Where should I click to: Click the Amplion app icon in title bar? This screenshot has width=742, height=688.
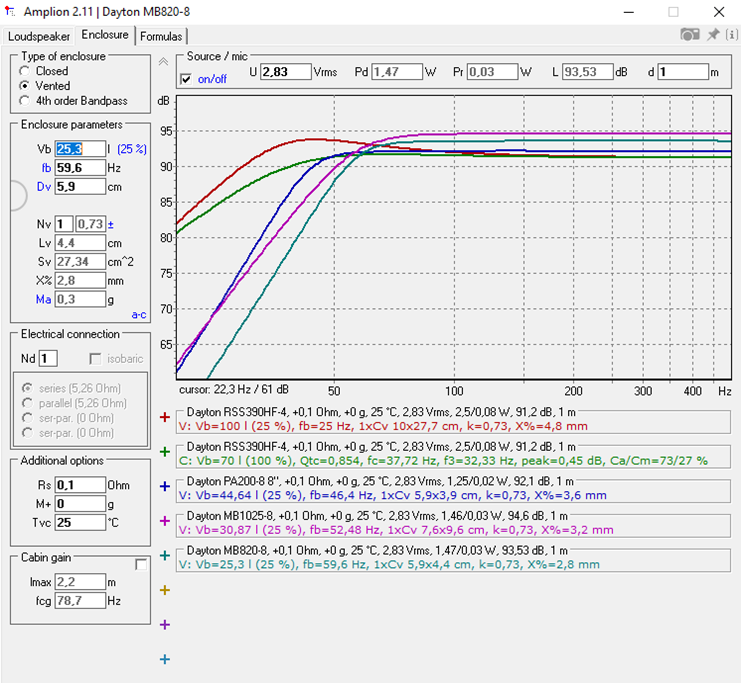(9, 11)
